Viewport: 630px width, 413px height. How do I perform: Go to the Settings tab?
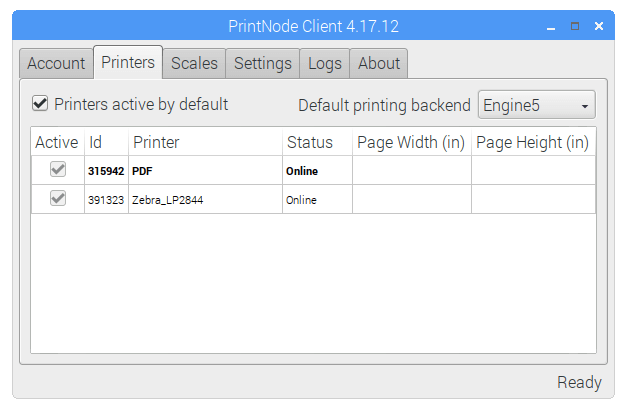263,63
